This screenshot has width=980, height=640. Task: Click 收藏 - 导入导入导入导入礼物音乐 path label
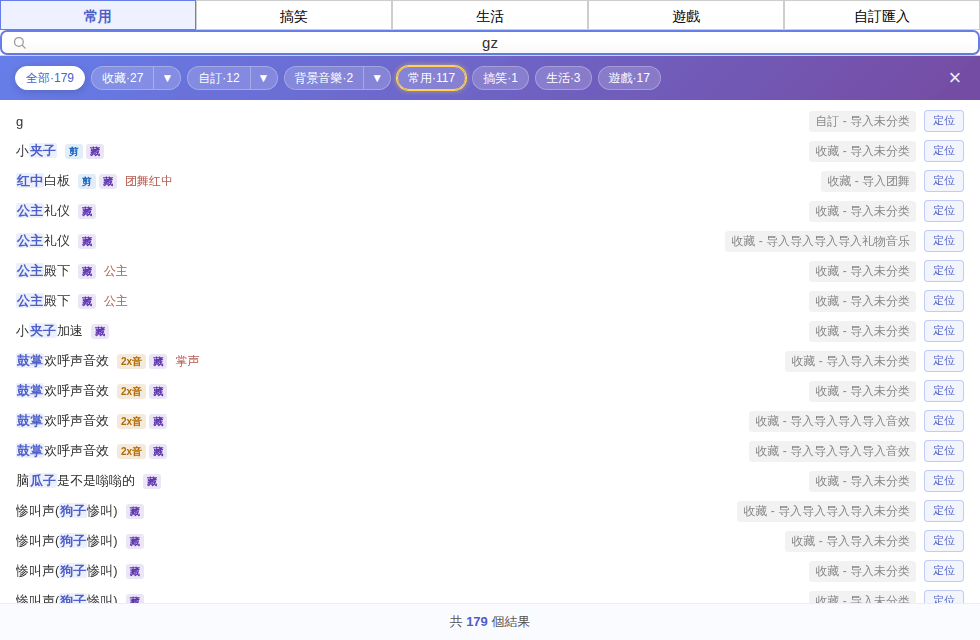coord(821,241)
